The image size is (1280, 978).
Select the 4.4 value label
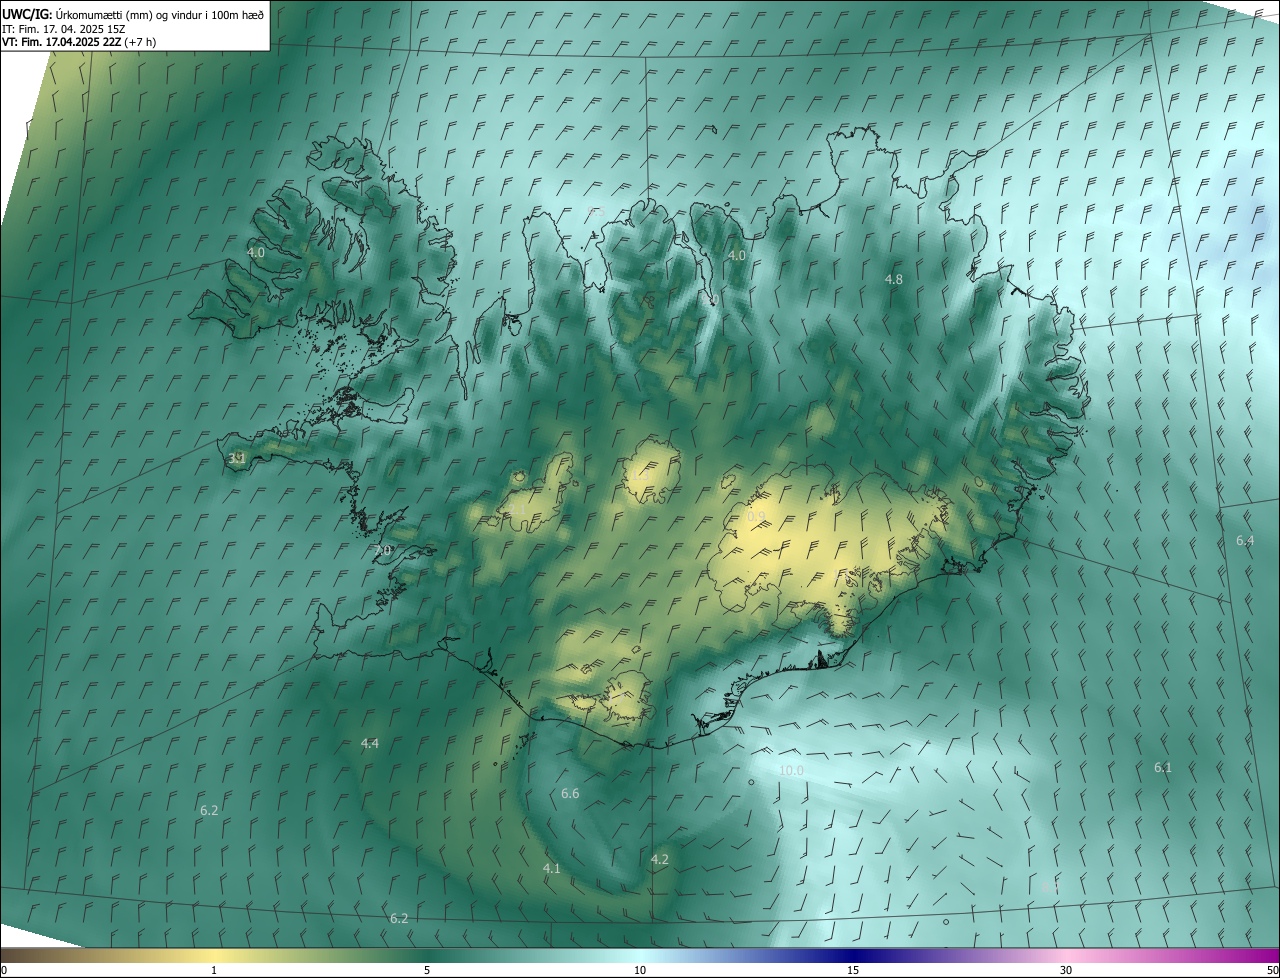(370, 743)
